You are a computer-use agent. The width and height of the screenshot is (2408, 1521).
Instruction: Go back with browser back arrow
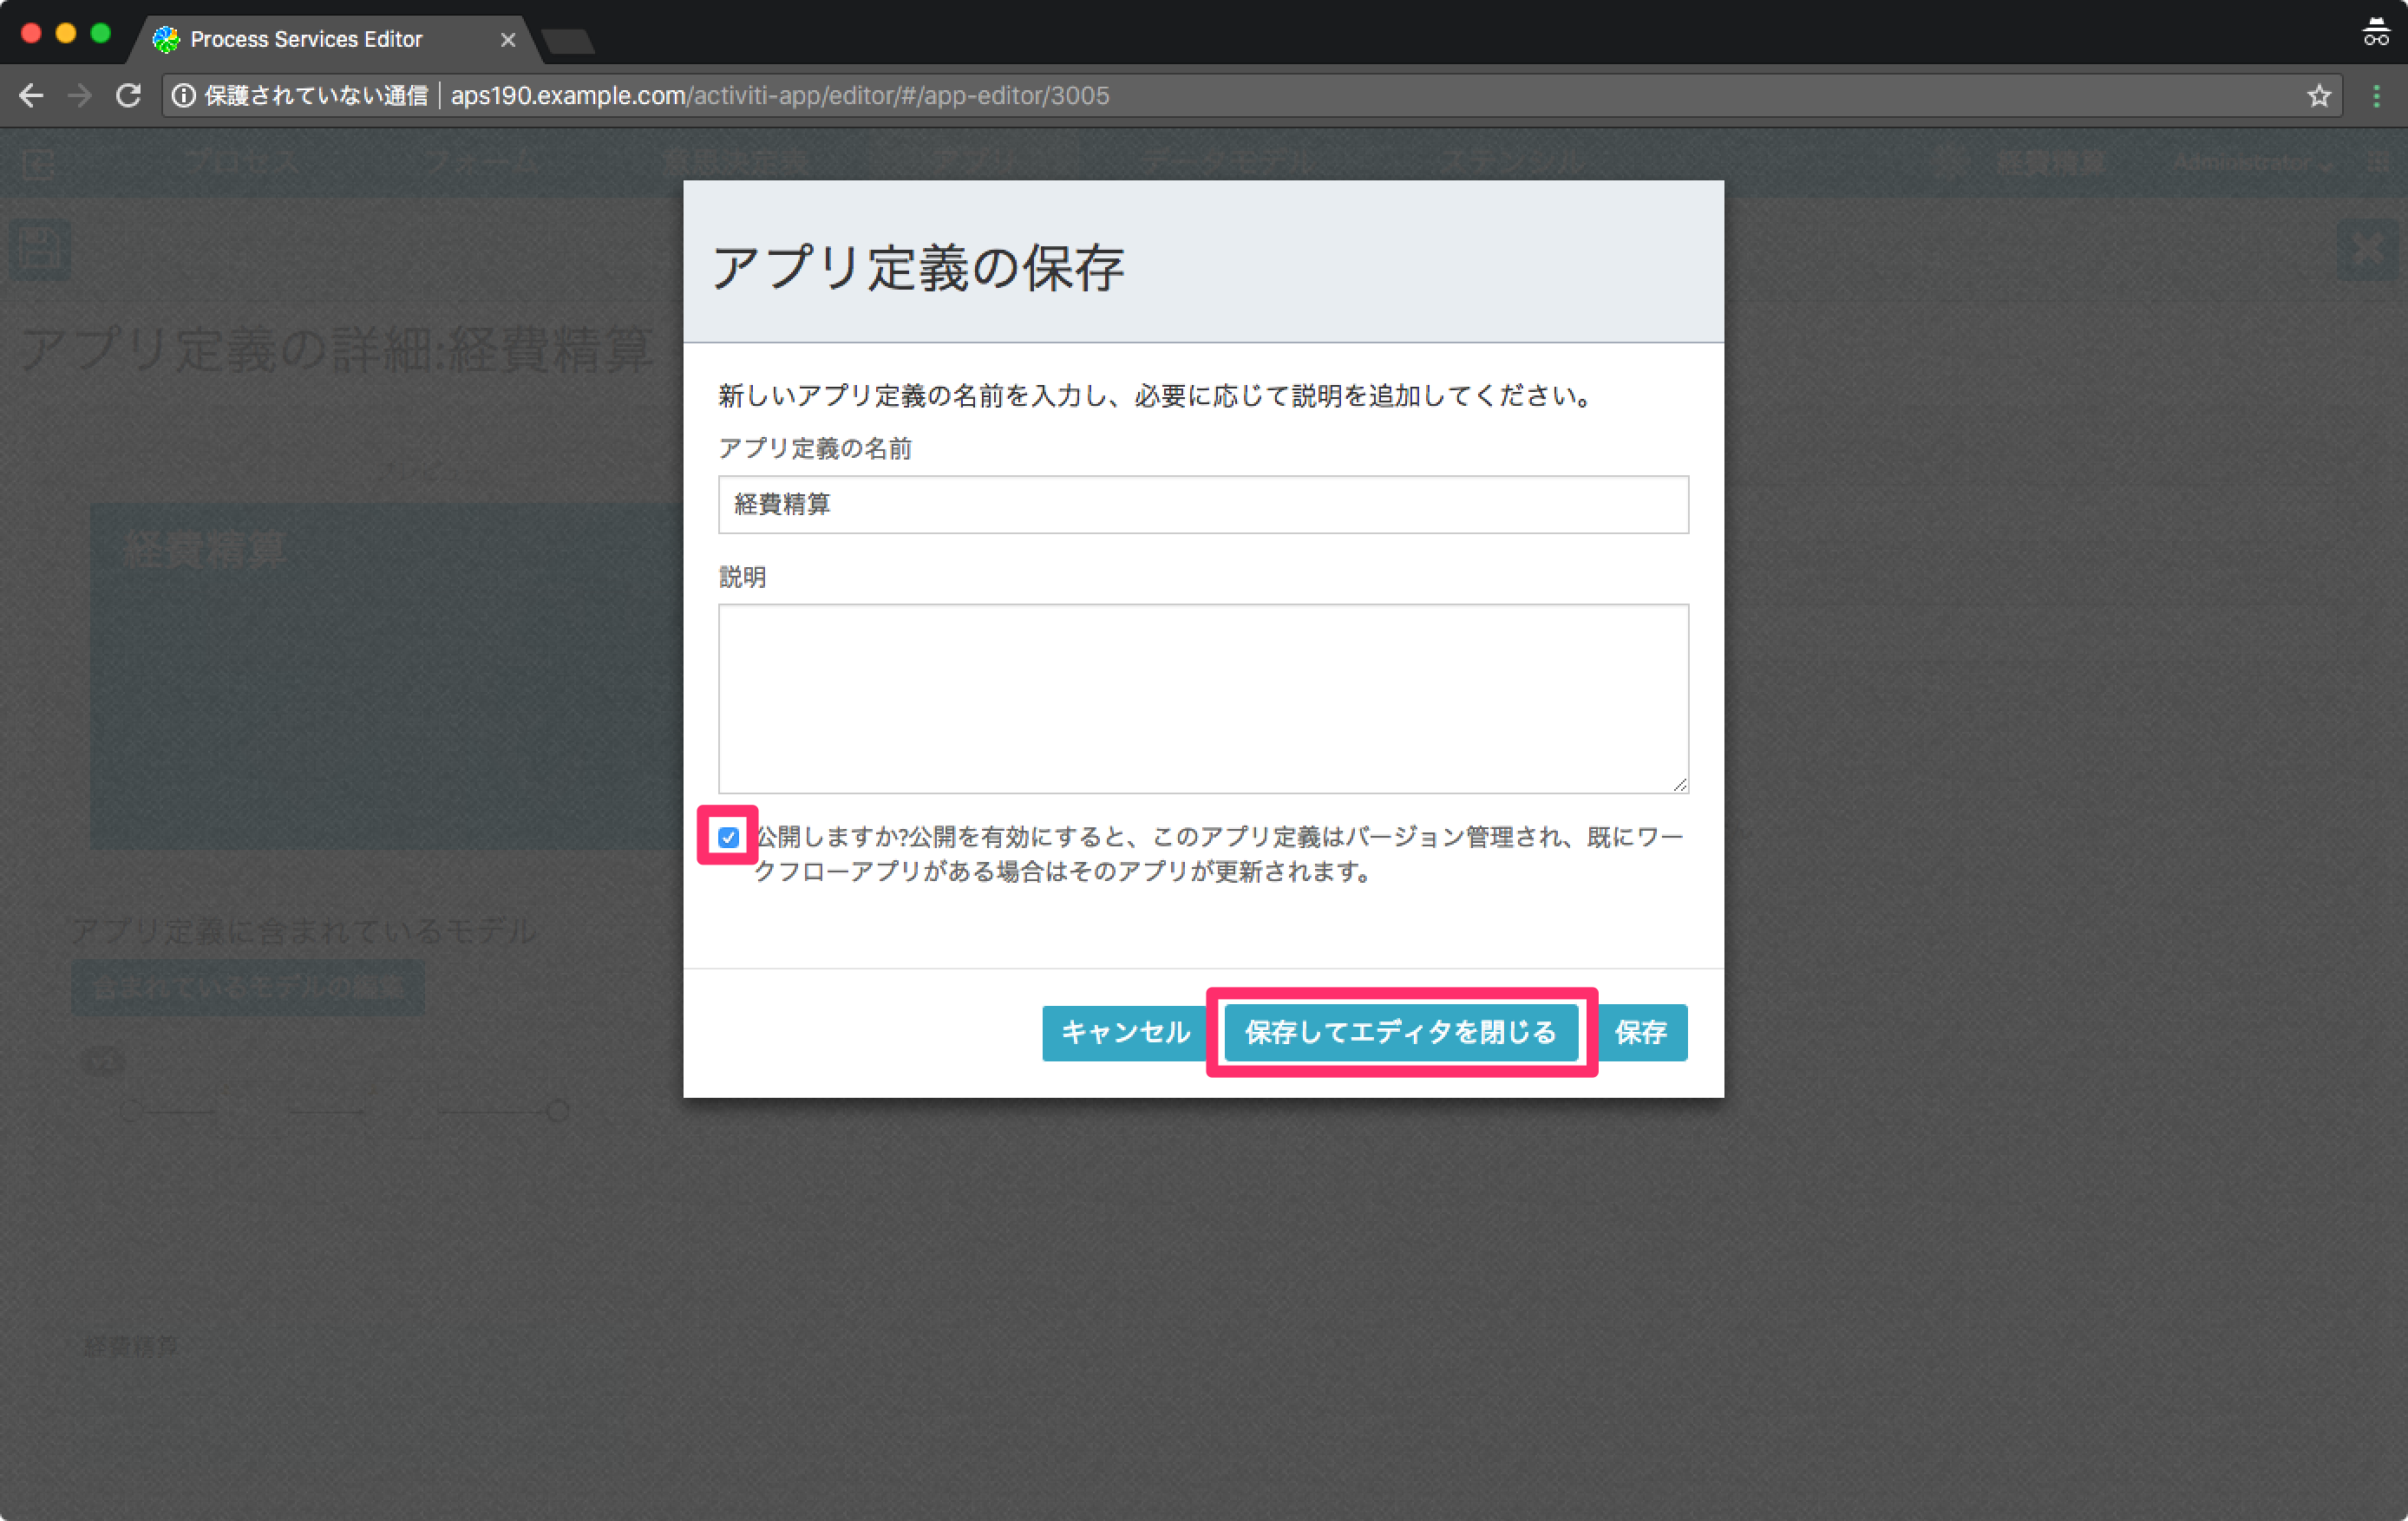(x=31, y=96)
